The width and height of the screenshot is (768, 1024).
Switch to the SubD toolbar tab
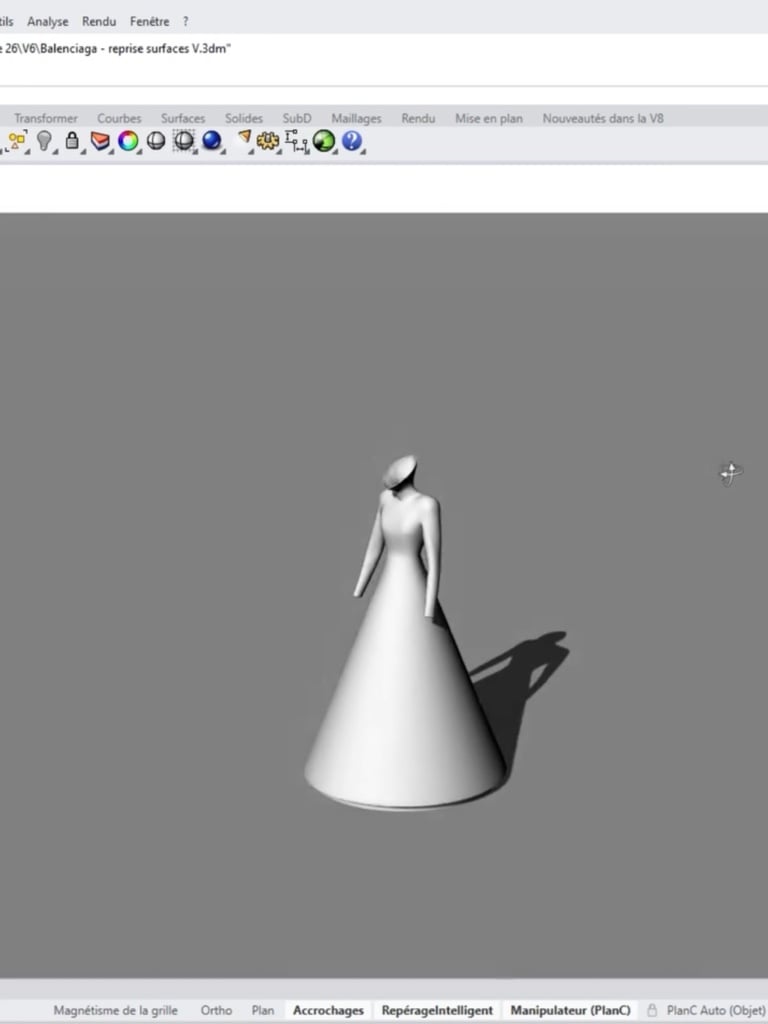tap(296, 118)
